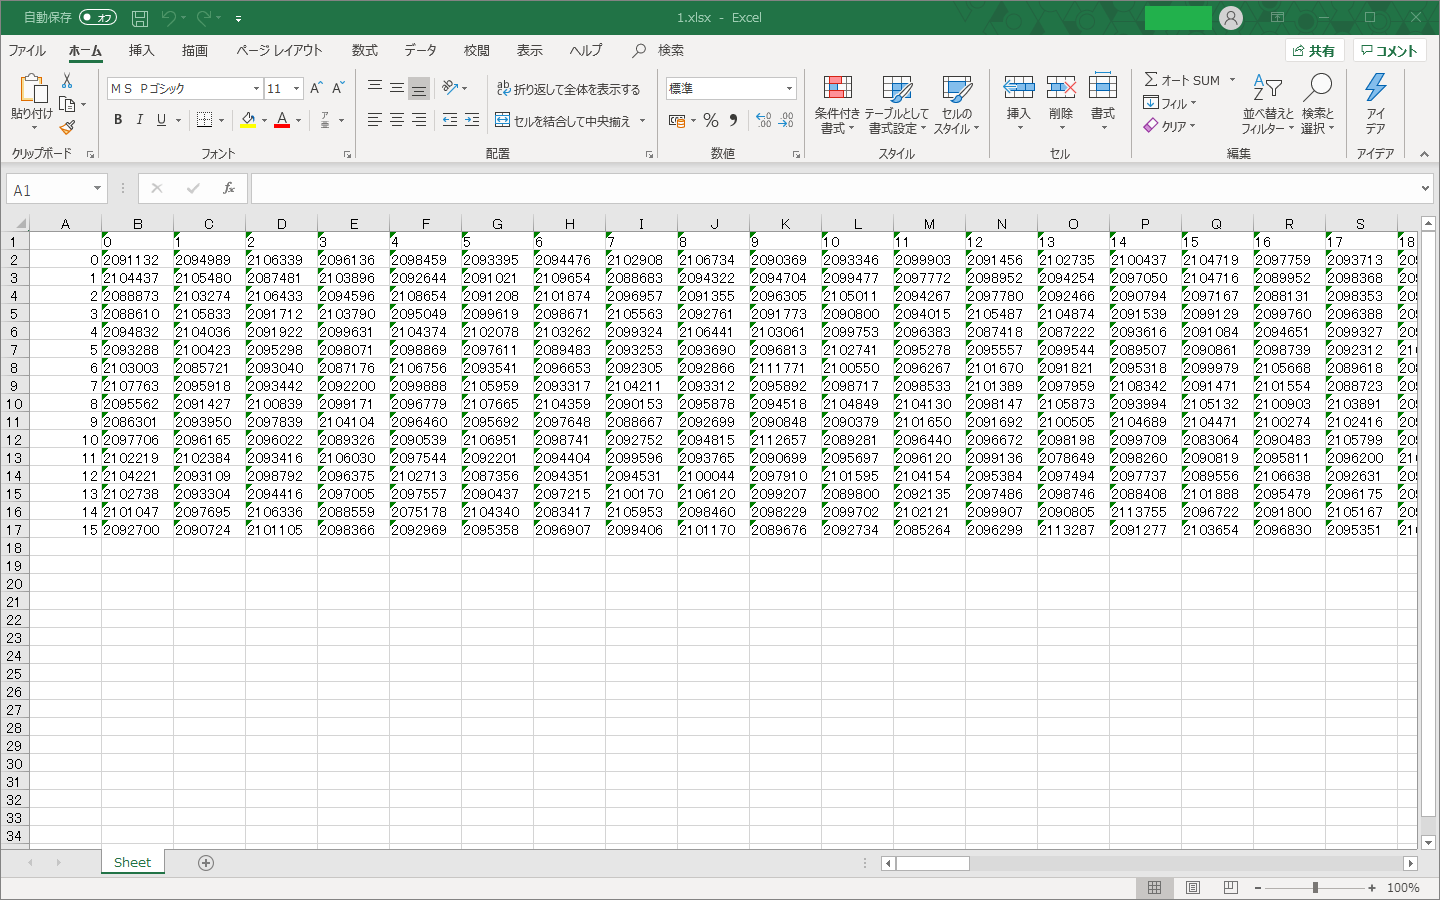The image size is (1440, 900).
Task: Switch to the 表示 tab
Action: point(529,50)
